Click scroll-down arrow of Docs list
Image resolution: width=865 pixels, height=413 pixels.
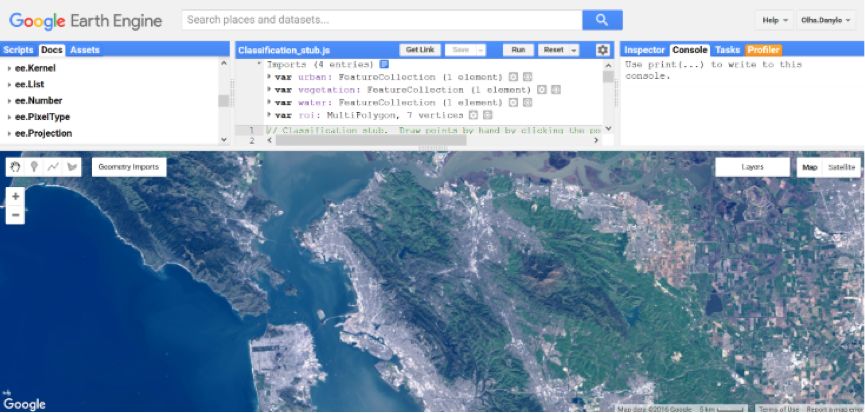pyautogui.click(x=223, y=140)
